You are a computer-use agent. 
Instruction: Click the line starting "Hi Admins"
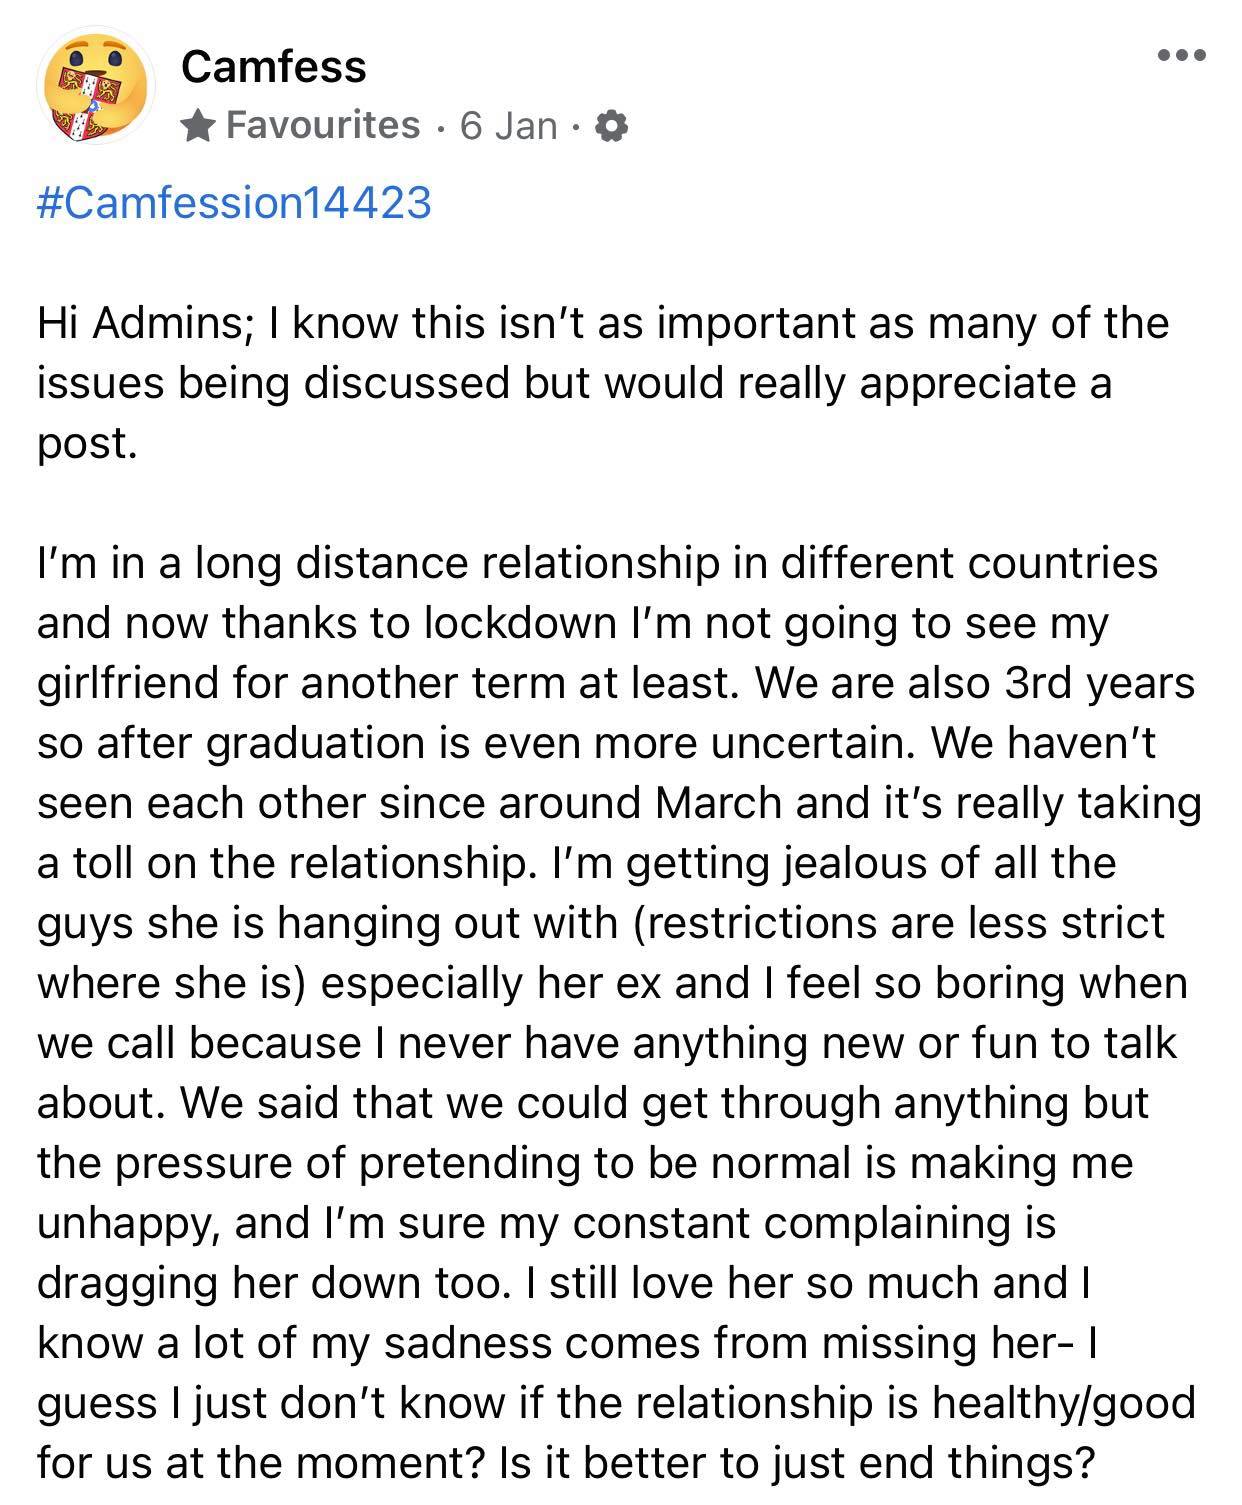coord(603,323)
